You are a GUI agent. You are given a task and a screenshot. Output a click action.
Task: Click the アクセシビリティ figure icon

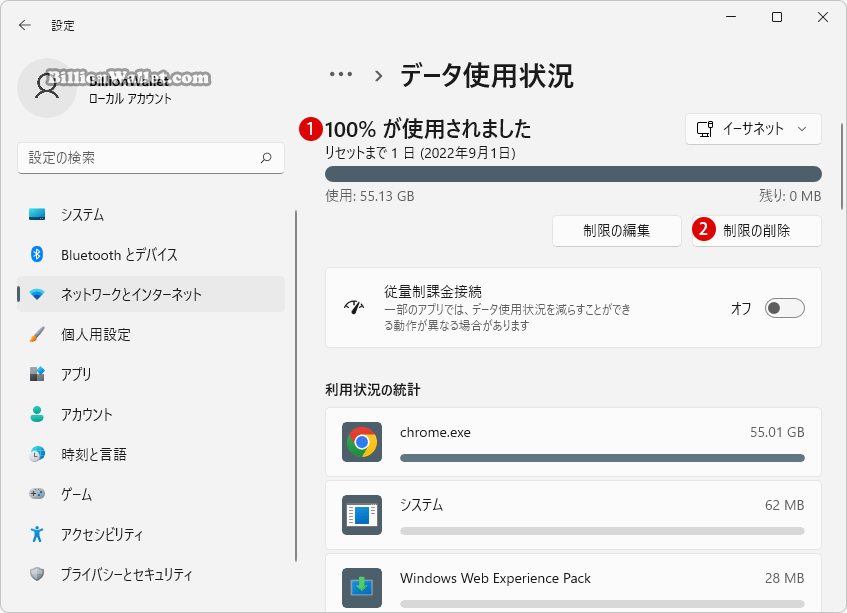(37, 534)
